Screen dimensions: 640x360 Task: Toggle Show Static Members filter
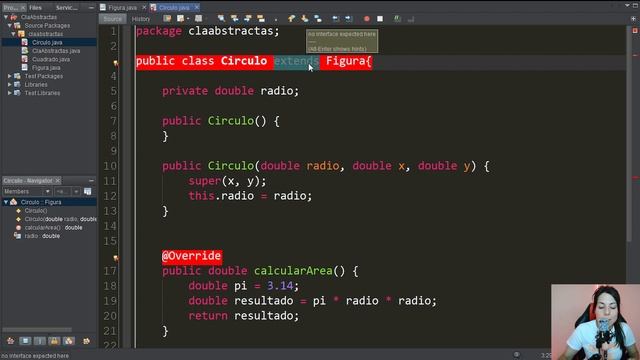pos(40,341)
